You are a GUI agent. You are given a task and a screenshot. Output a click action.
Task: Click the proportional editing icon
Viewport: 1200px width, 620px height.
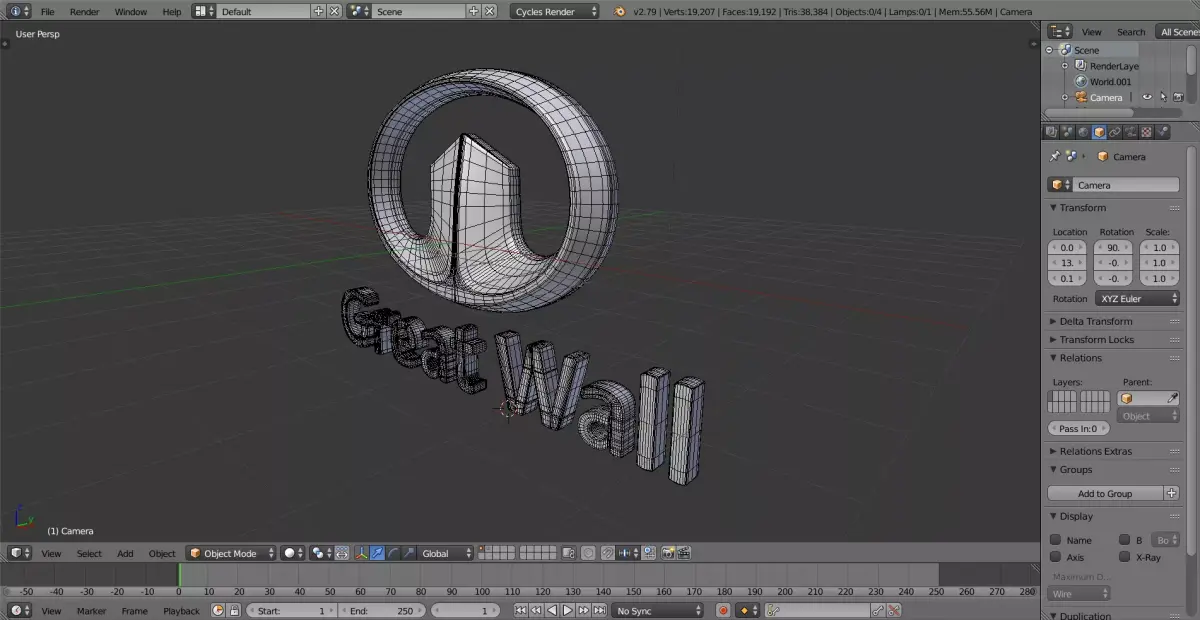[588, 553]
